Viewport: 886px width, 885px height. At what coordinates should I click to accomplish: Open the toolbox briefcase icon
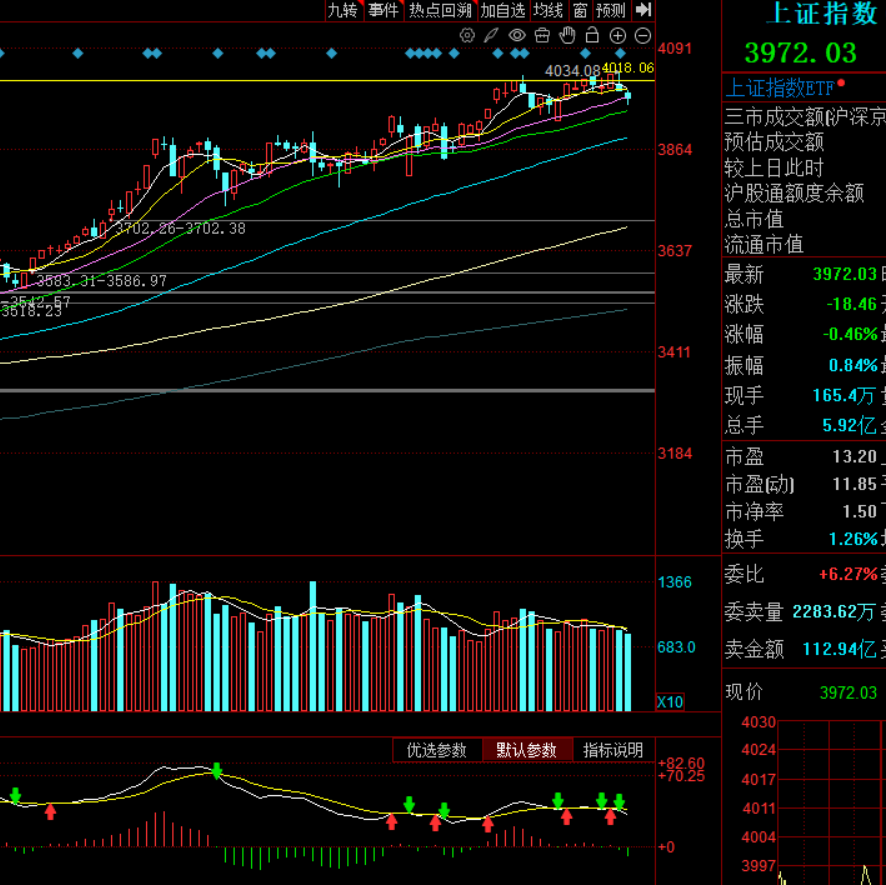click(542, 36)
